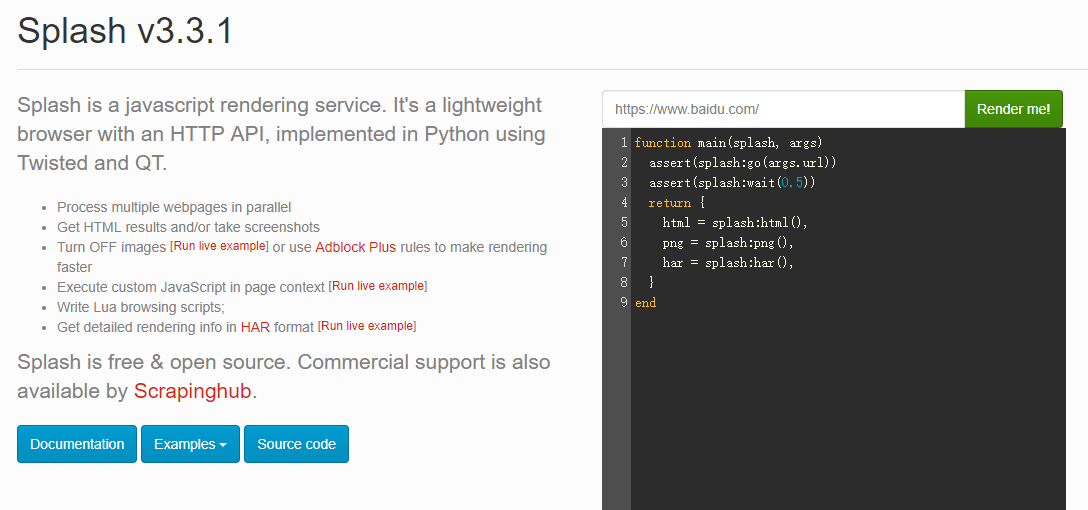Click the Render me! button
Screen dimensions: 1088x510
tap(1013, 109)
